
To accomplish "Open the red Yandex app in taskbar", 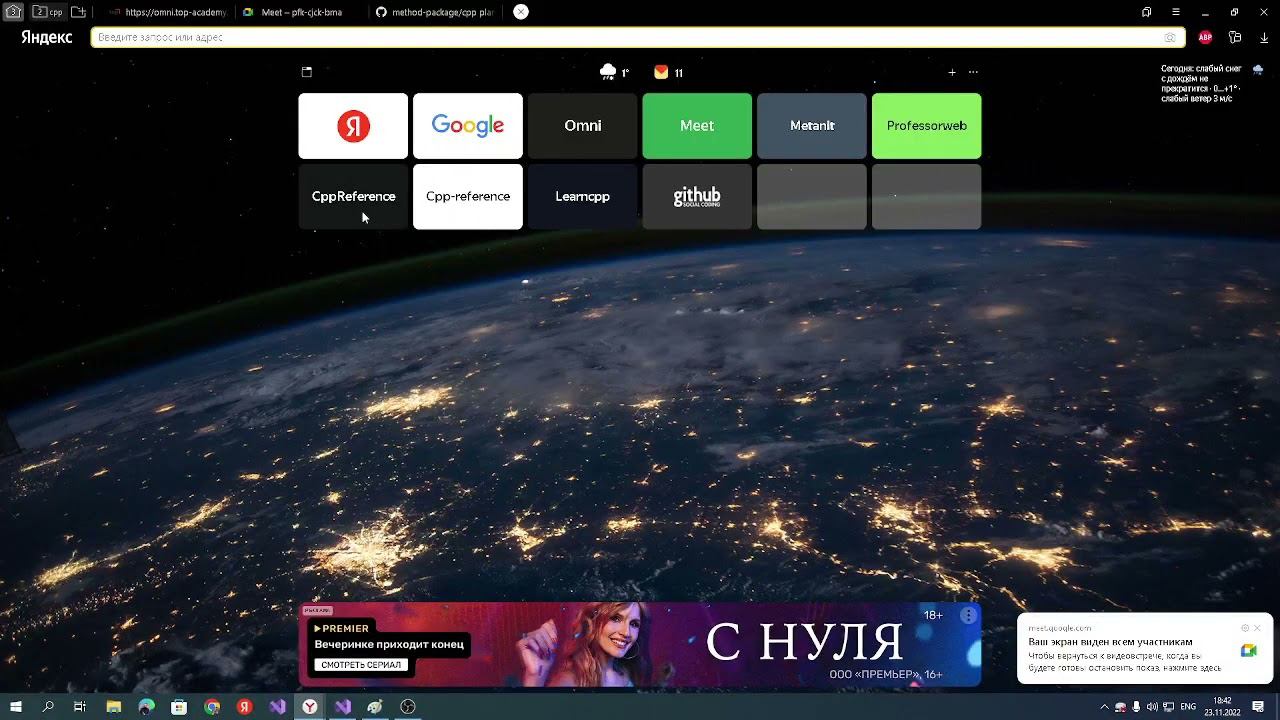I will tap(245, 707).
